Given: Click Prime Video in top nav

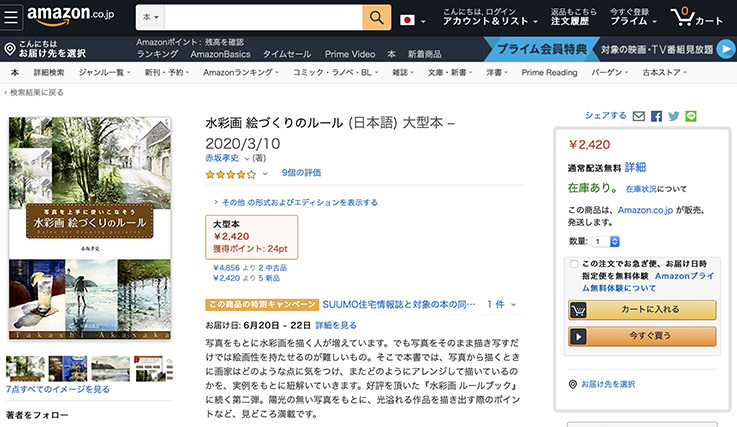Looking at the screenshot, I should (x=350, y=54).
